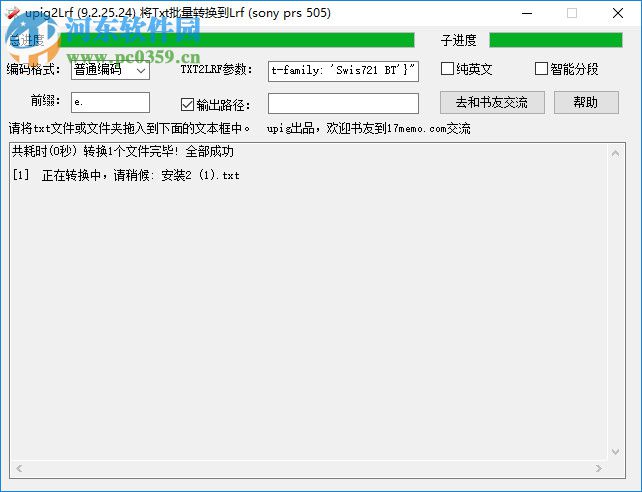Click the 子进度 sub progress bar

pyautogui.click(x=556, y=40)
